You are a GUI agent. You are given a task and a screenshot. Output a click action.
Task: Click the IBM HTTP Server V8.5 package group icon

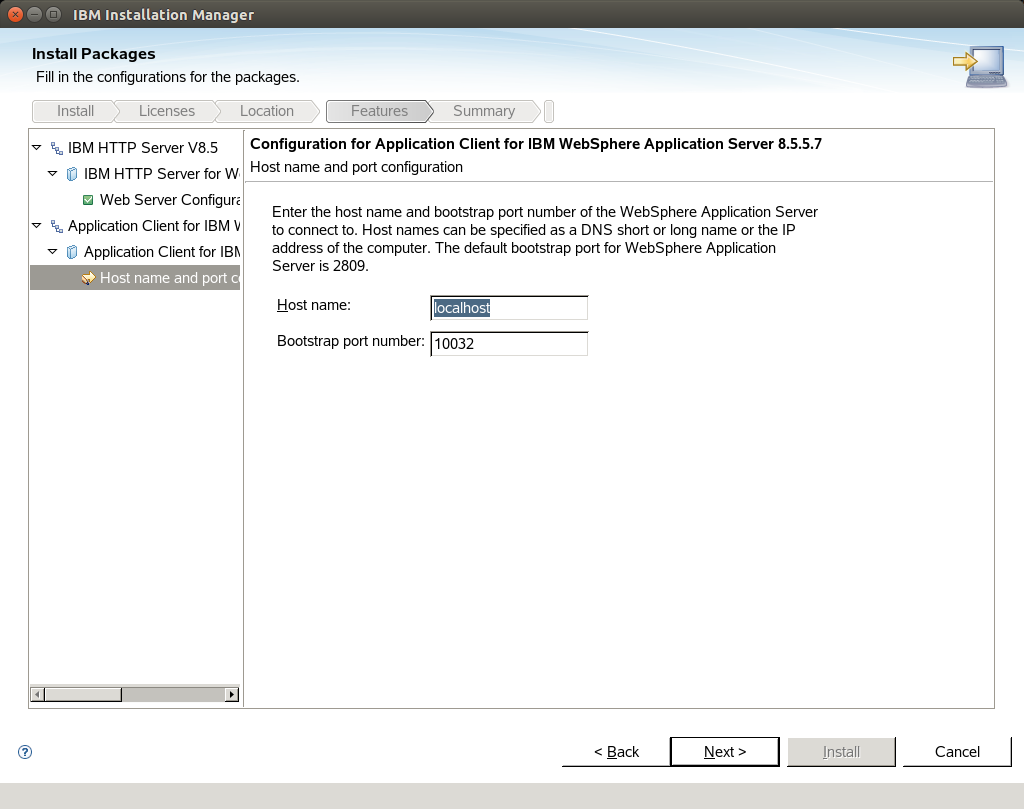tap(57, 148)
